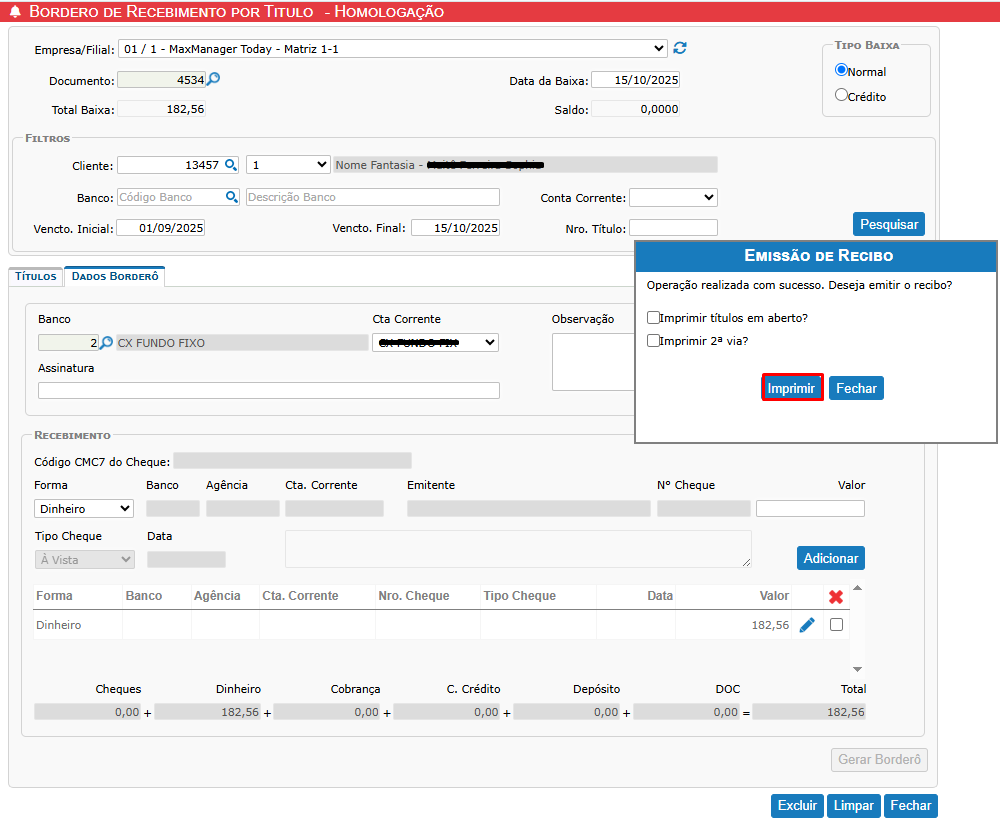Select the Crédito radio option

point(842,96)
